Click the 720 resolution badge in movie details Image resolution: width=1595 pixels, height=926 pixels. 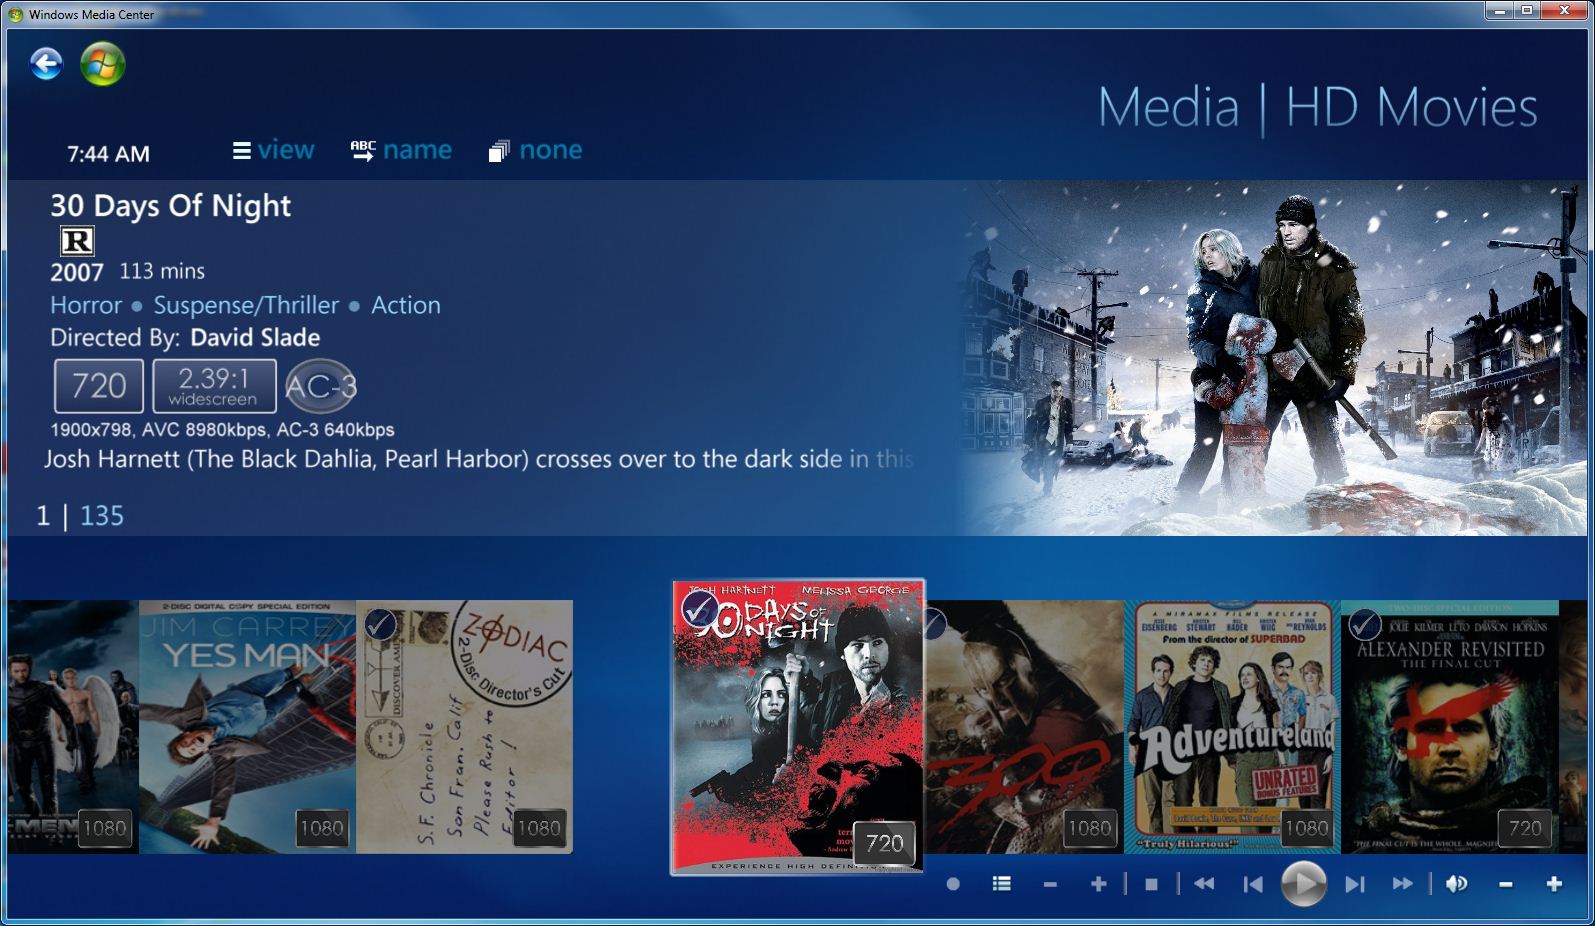click(x=99, y=386)
